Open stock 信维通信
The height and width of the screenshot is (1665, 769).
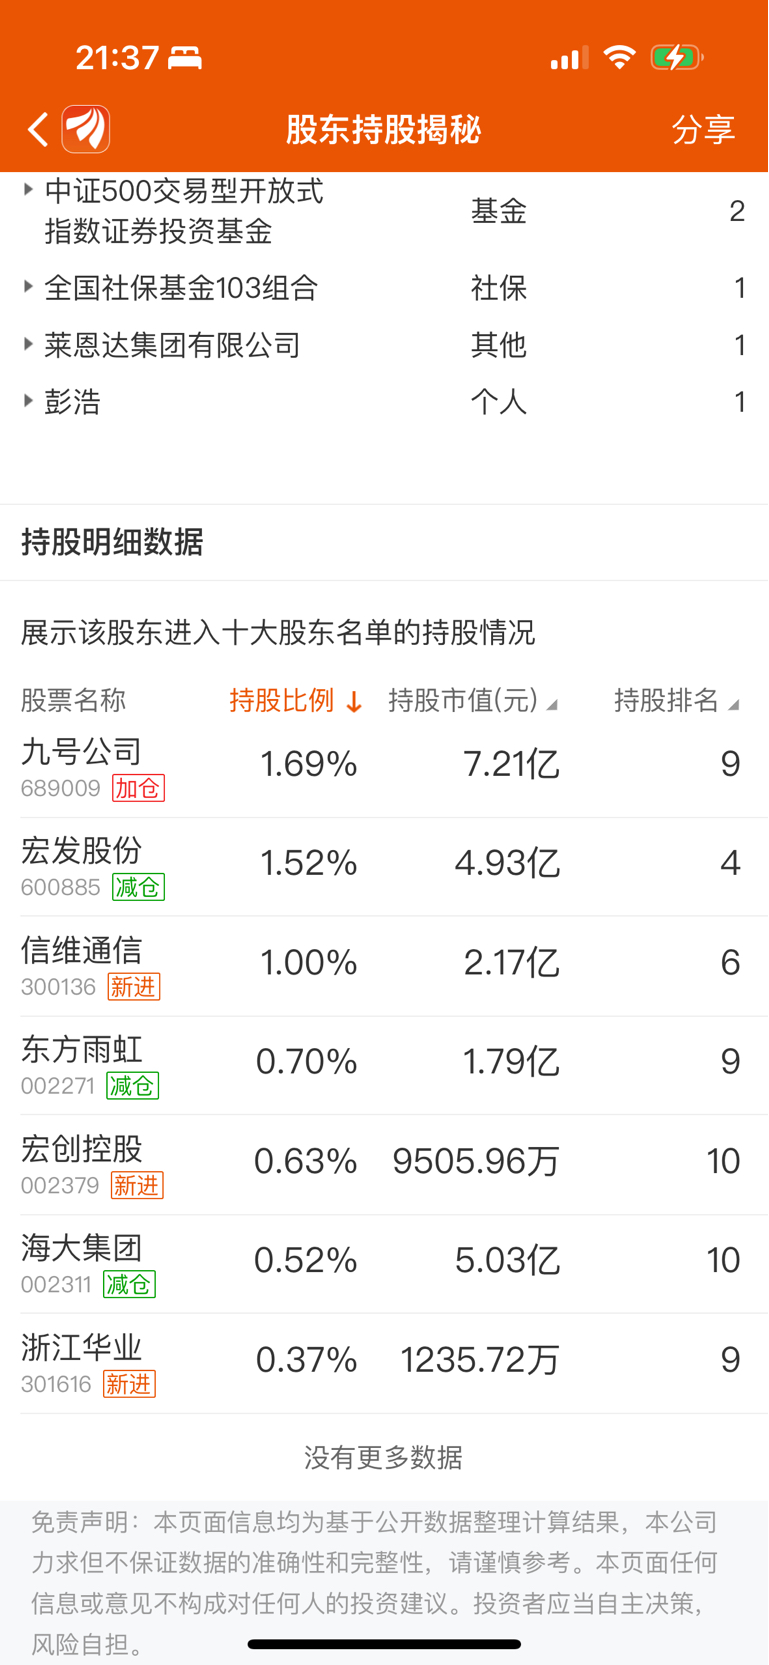coord(81,949)
